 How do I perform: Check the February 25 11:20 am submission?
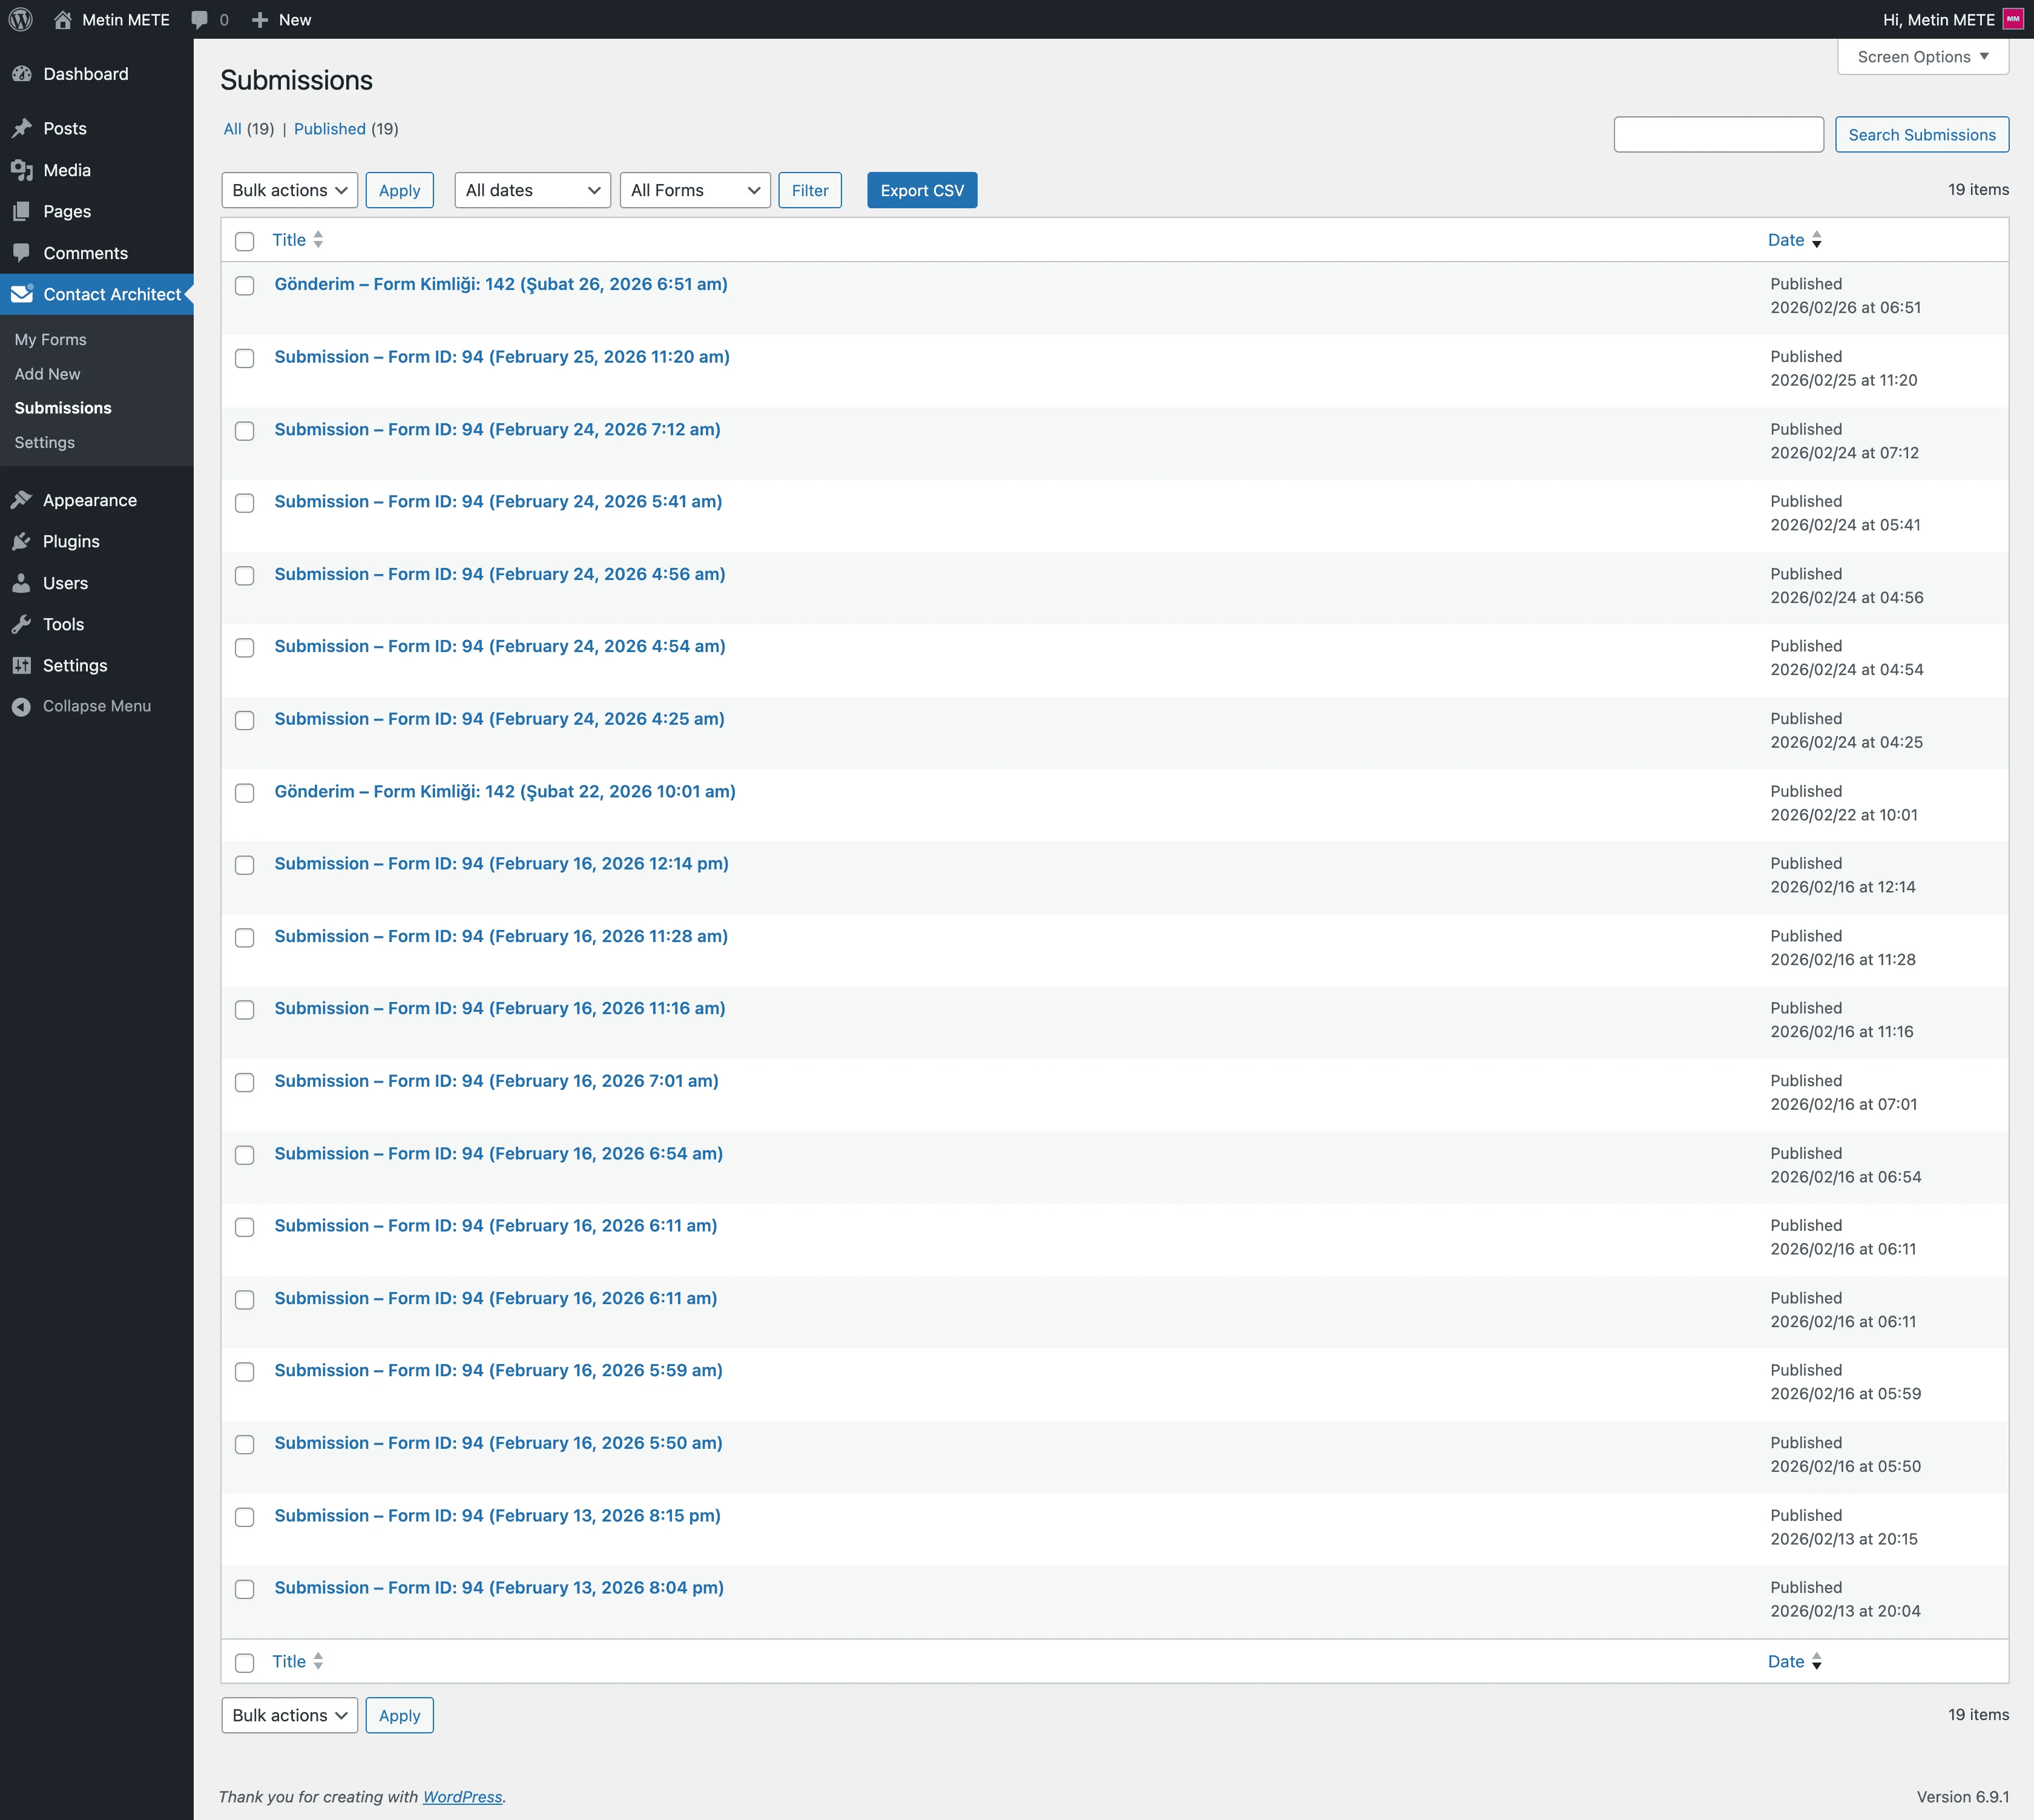click(x=244, y=358)
